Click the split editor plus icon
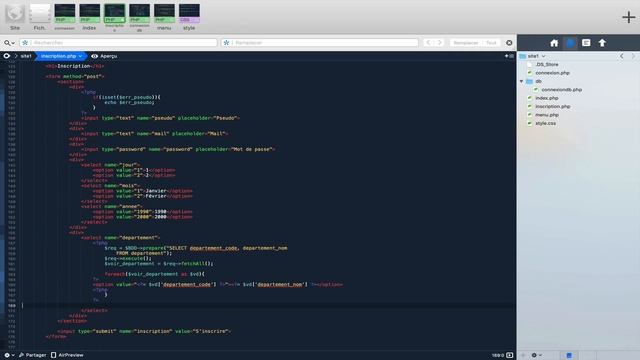The width and height of the screenshot is (640, 360). [x=509, y=56]
